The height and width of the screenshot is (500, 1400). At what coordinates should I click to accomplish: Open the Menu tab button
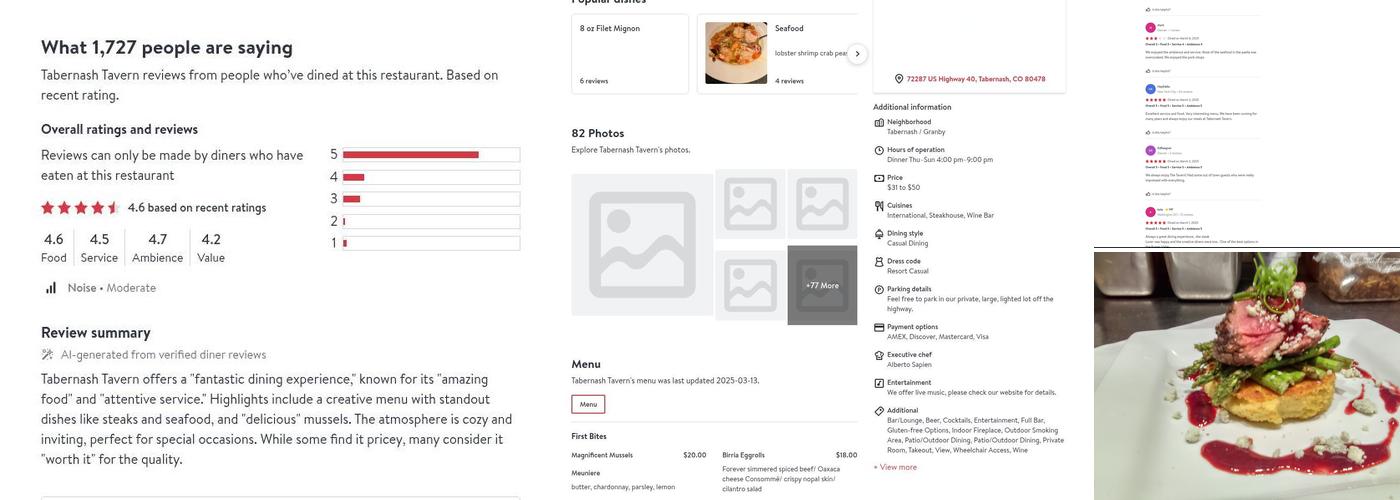click(x=588, y=404)
